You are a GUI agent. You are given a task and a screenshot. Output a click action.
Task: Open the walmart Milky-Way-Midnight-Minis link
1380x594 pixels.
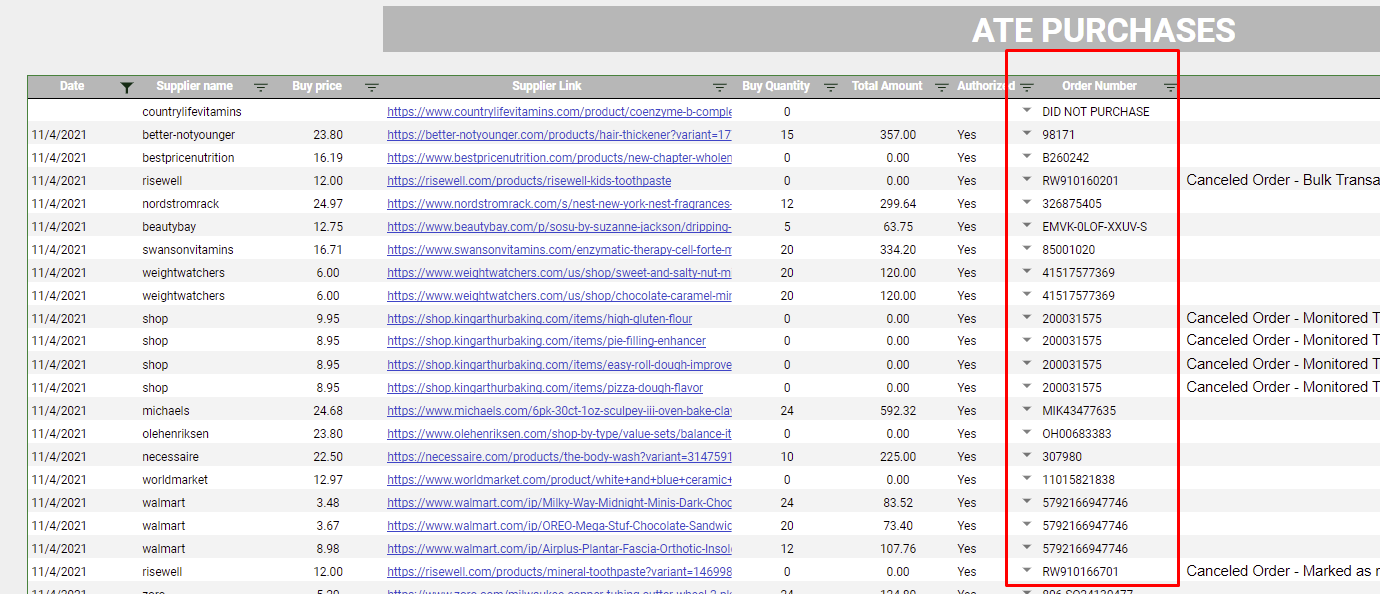pyautogui.click(x=559, y=503)
